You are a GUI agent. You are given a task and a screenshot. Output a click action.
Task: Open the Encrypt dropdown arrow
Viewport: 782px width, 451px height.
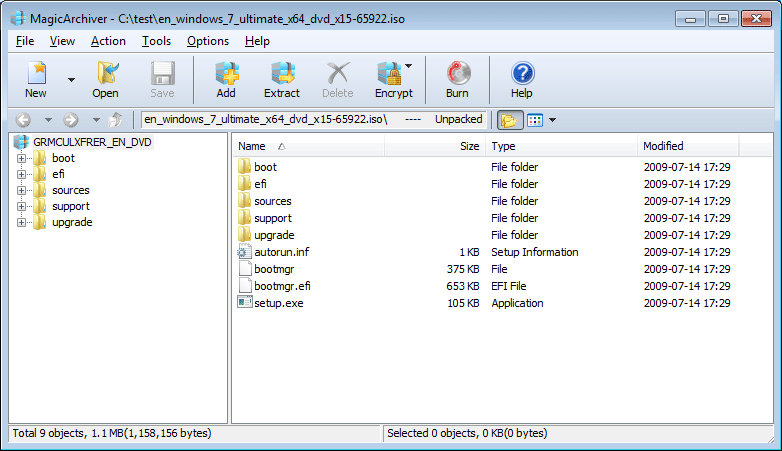408,66
